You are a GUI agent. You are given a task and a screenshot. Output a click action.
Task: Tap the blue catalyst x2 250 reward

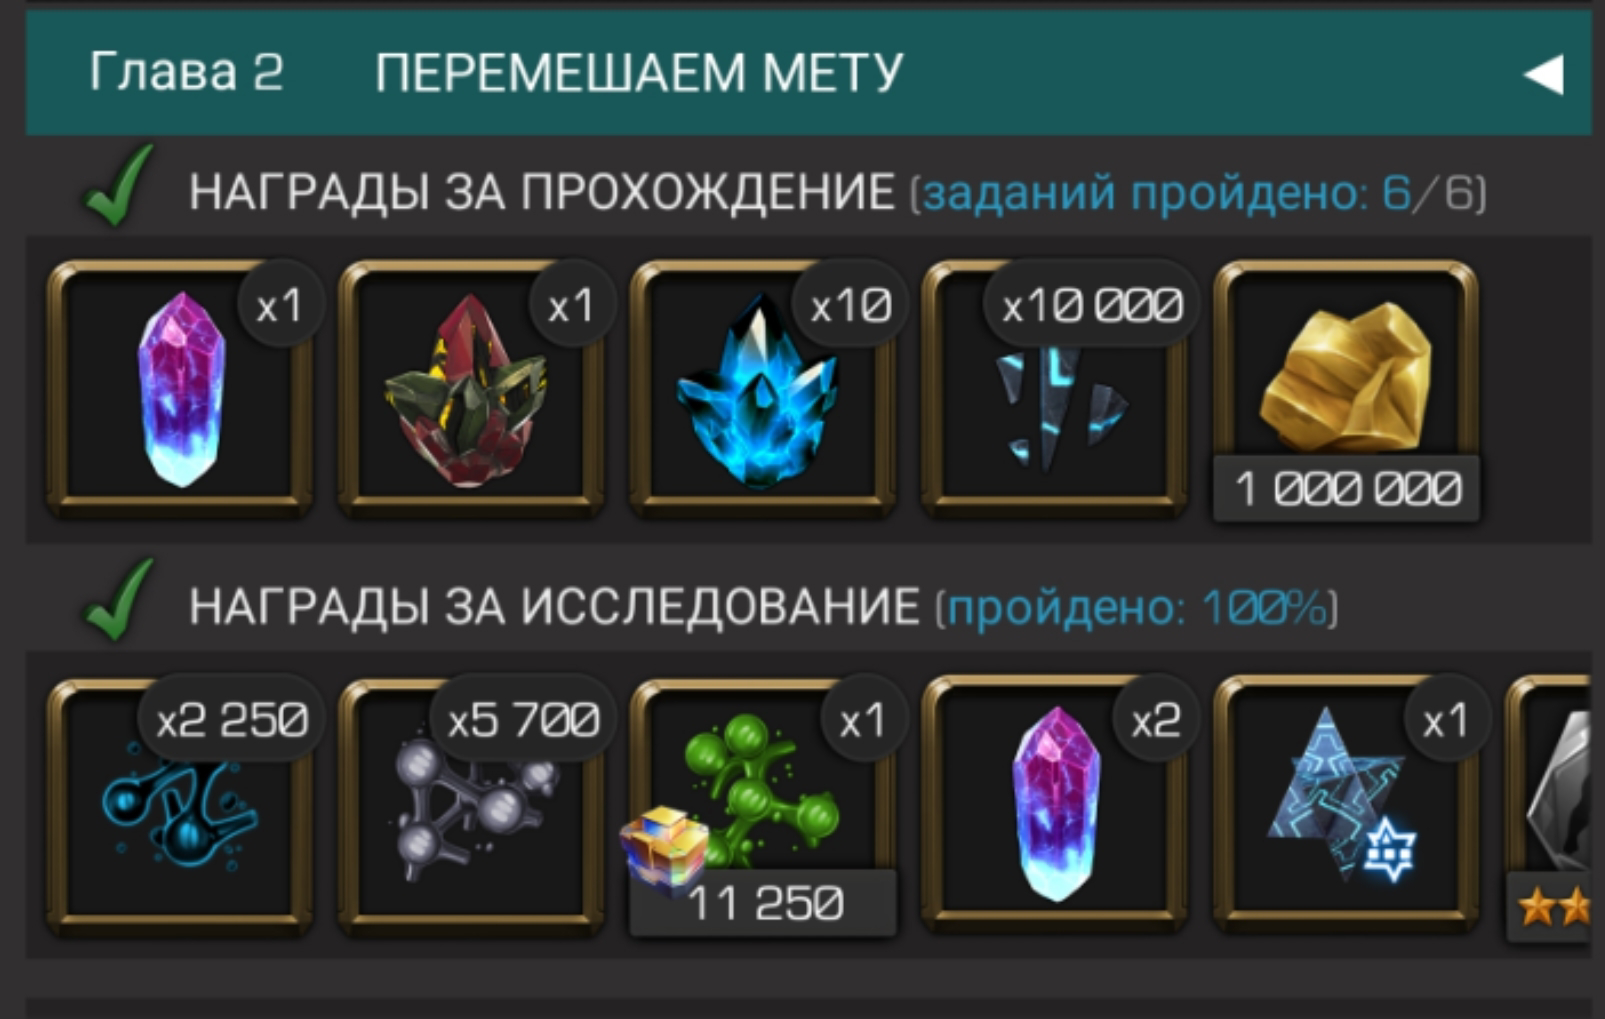point(180,806)
